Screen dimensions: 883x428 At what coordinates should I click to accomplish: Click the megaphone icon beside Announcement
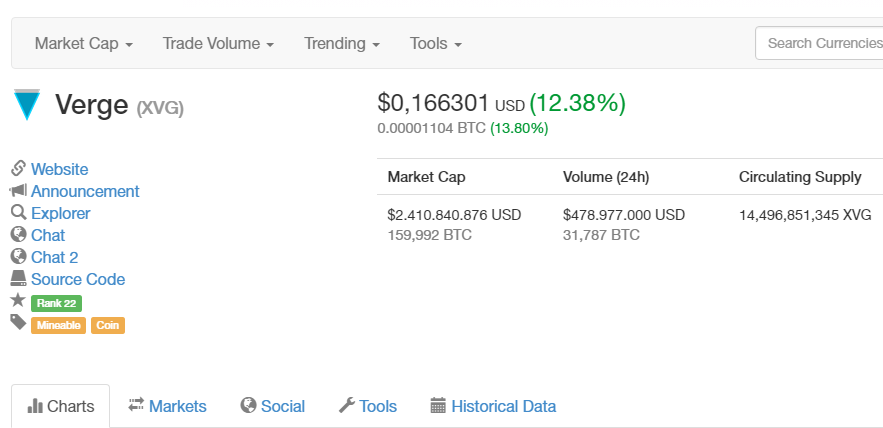click(18, 191)
